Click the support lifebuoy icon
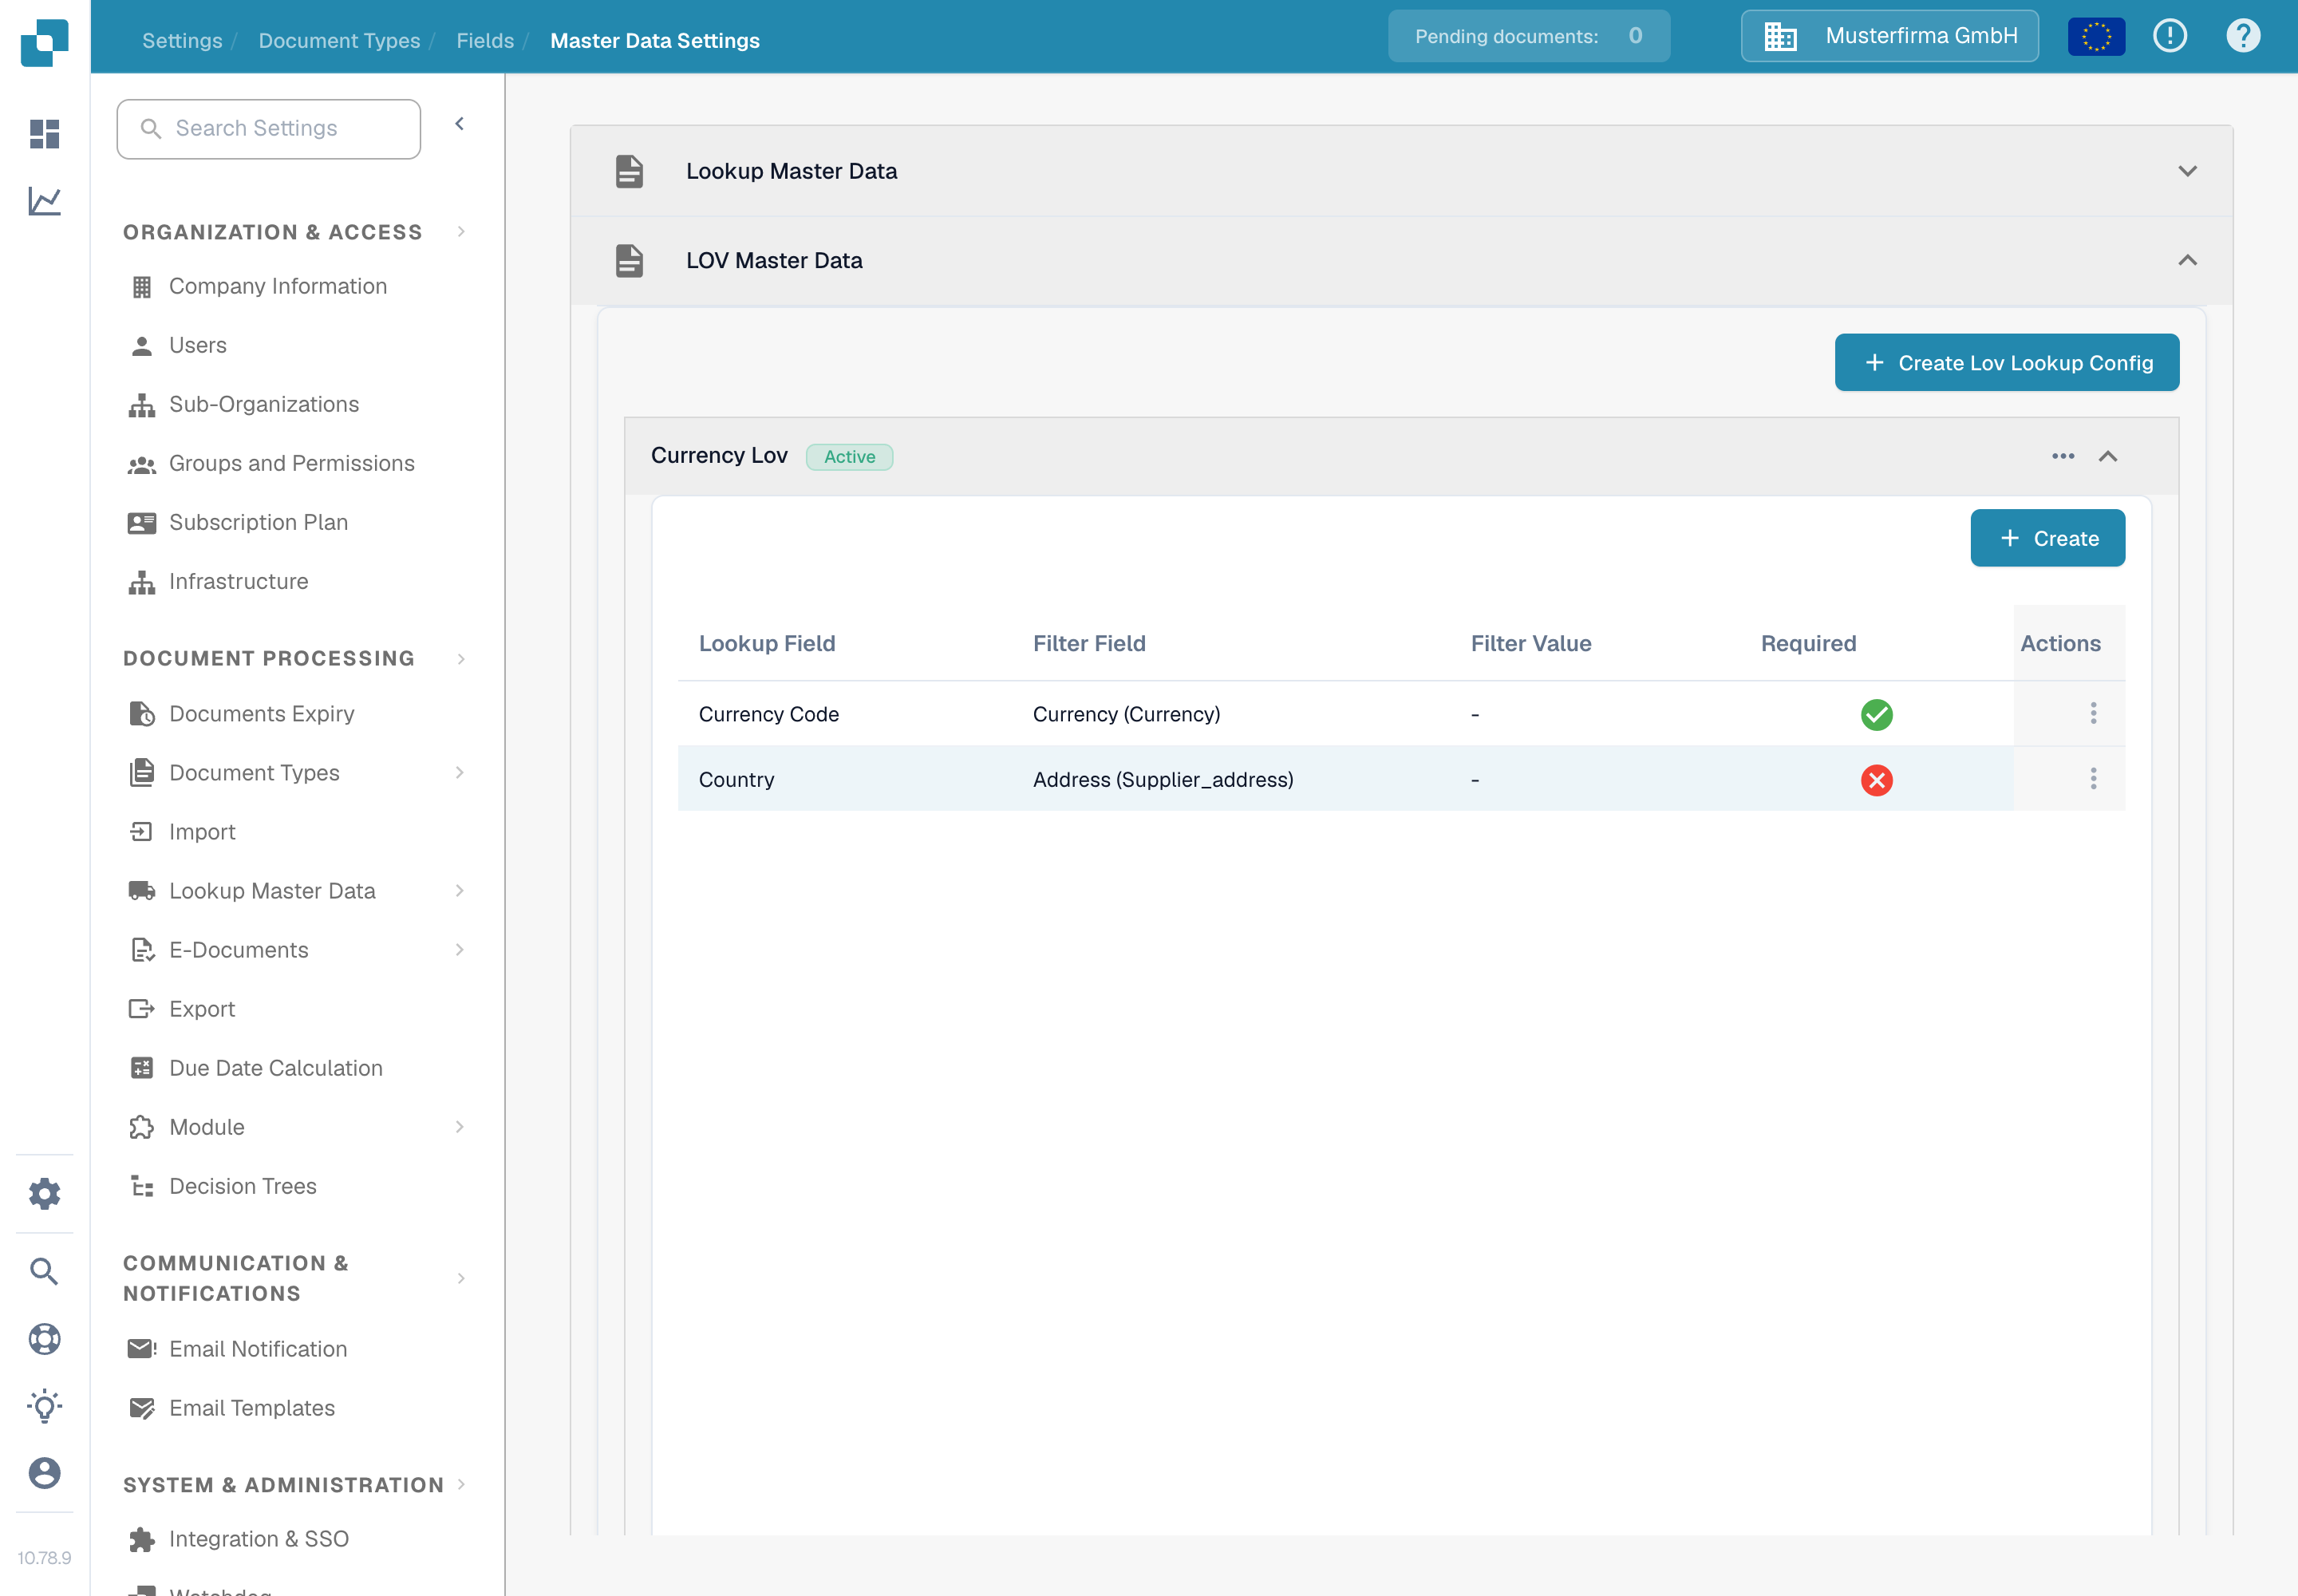This screenshot has width=2298, height=1596. [44, 1339]
